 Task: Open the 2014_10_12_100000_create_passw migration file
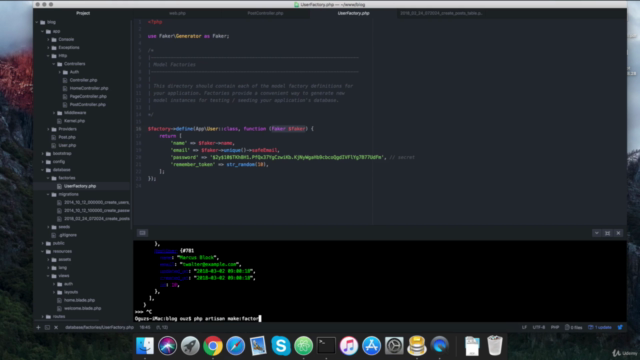click(96, 211)
